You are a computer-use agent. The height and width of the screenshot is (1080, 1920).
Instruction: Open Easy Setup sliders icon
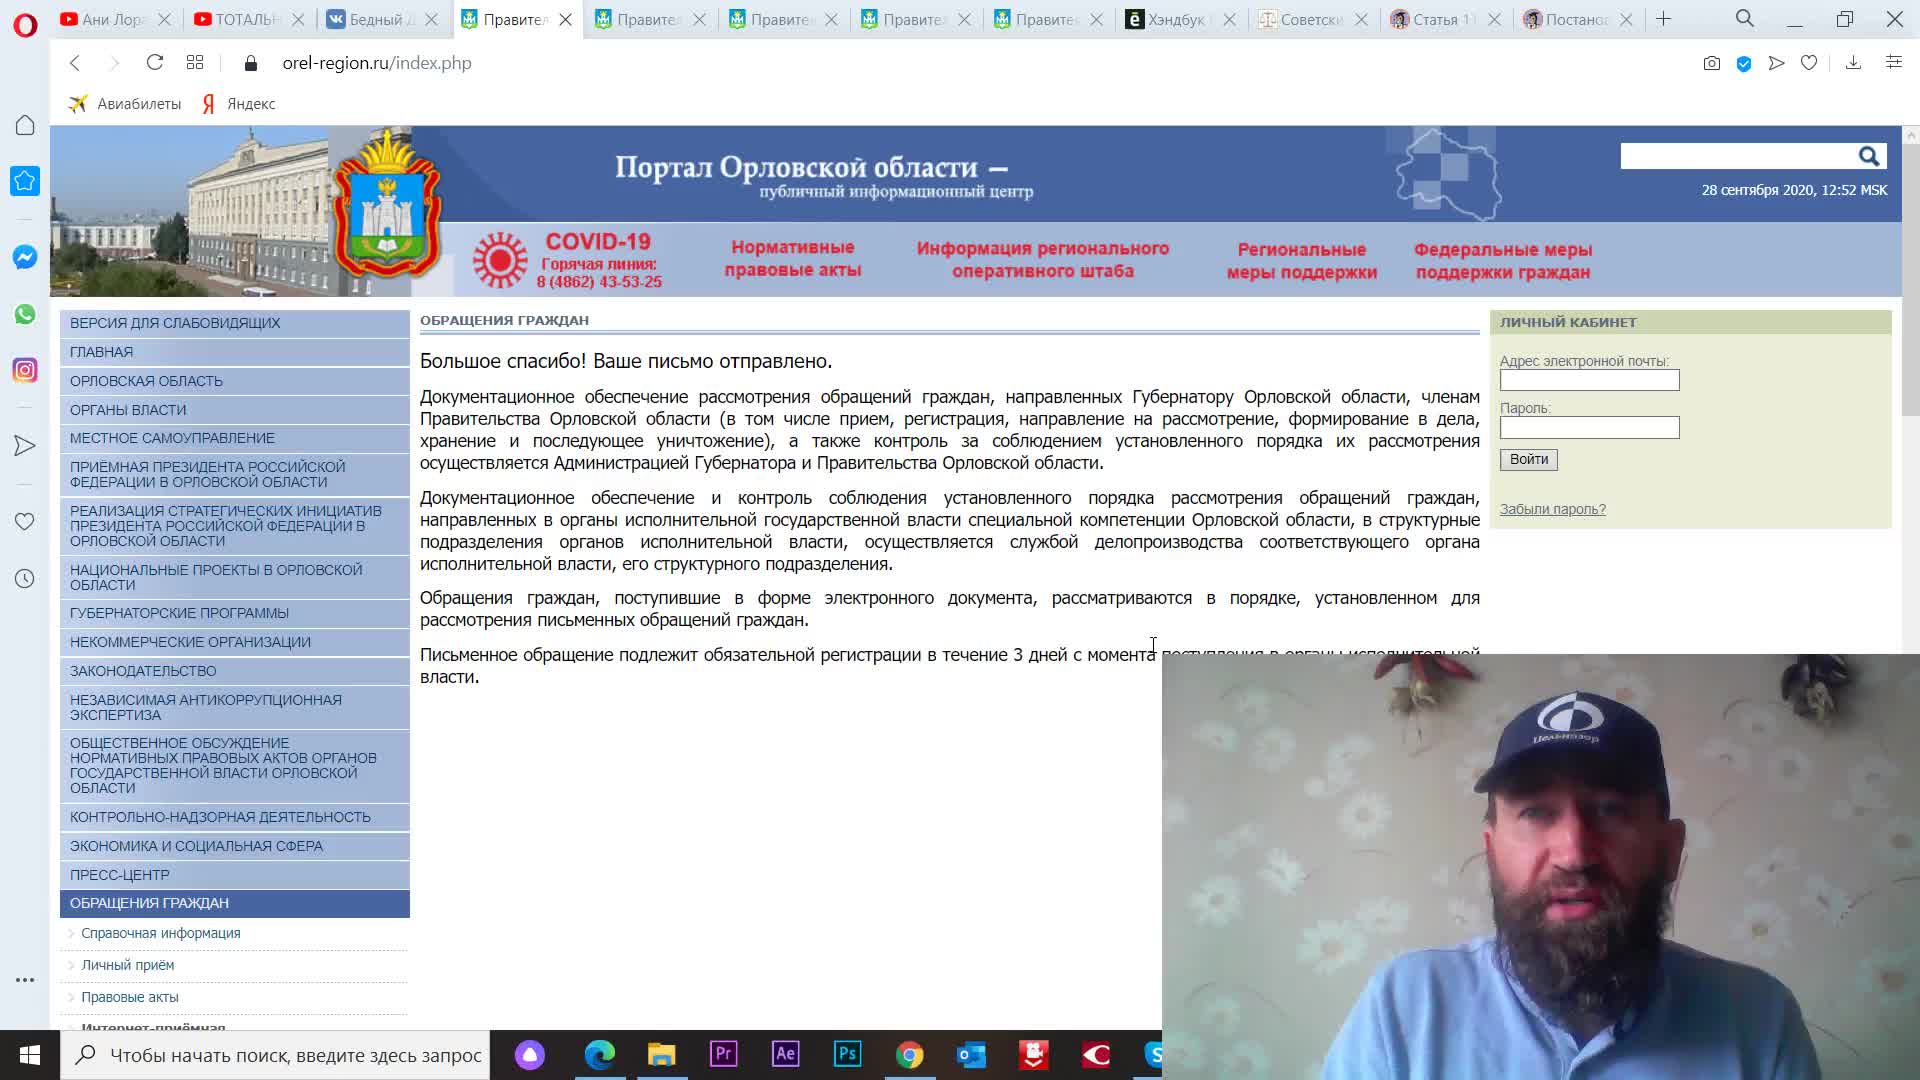[1893, 63]
